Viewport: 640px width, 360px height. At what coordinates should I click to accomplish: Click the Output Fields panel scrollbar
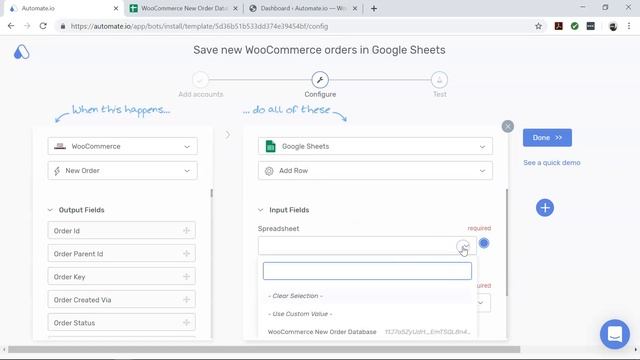[211, 193]
